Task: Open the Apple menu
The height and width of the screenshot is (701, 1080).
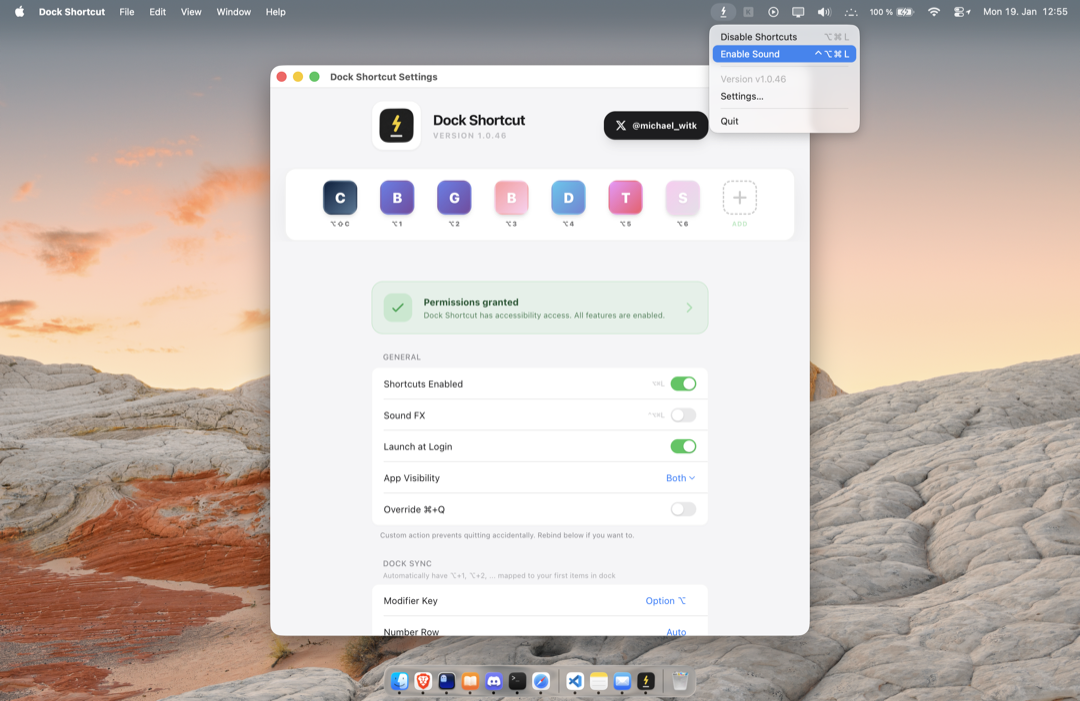Action: pos(19,12)
